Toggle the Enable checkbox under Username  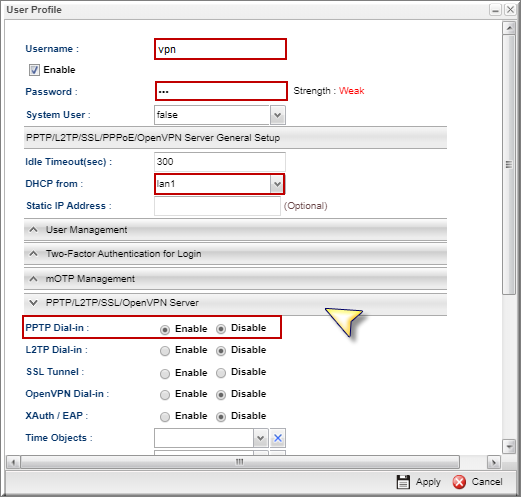coord(34,70)
